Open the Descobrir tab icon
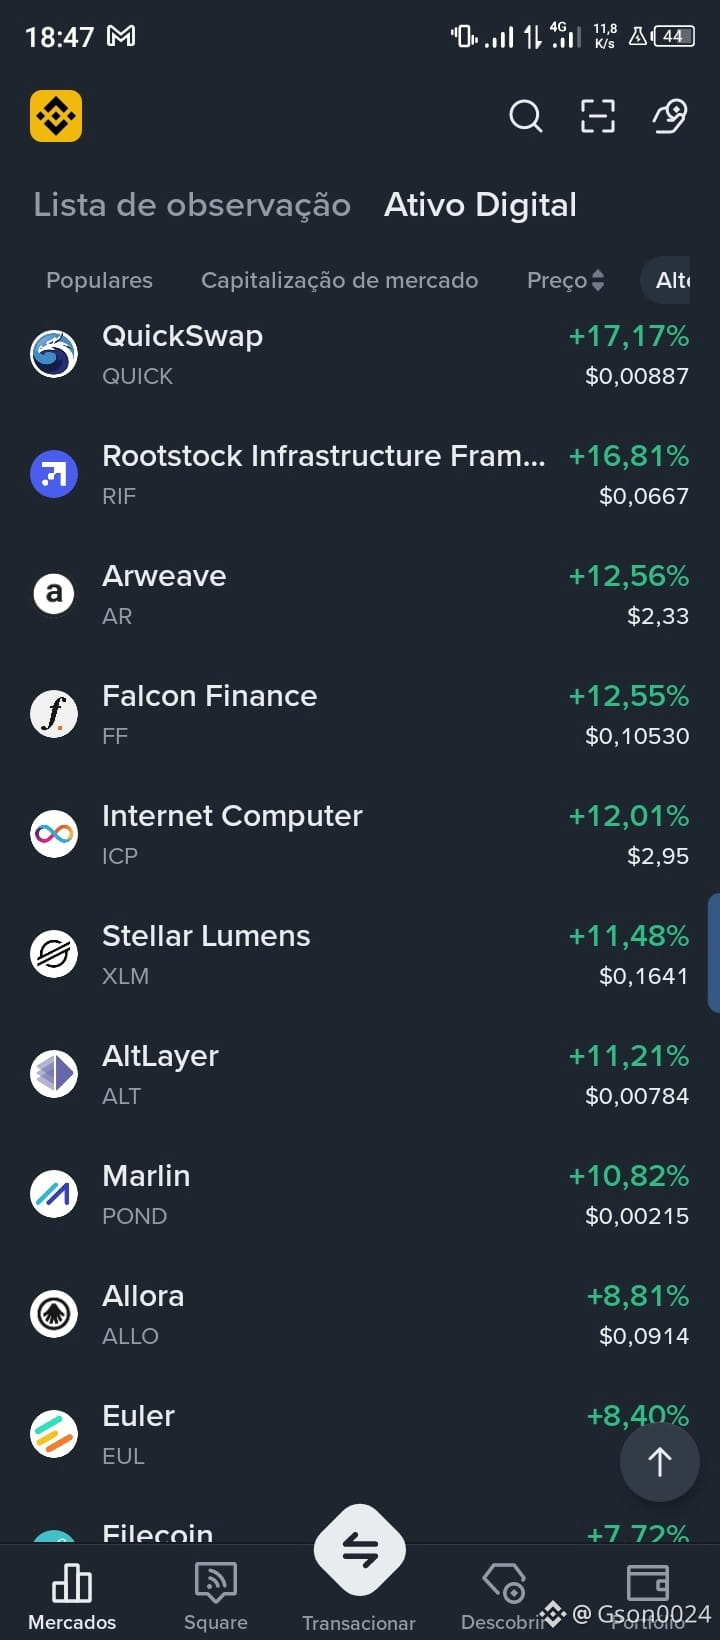This screenshot has height=1640, width=720. tap(504, 1583)
